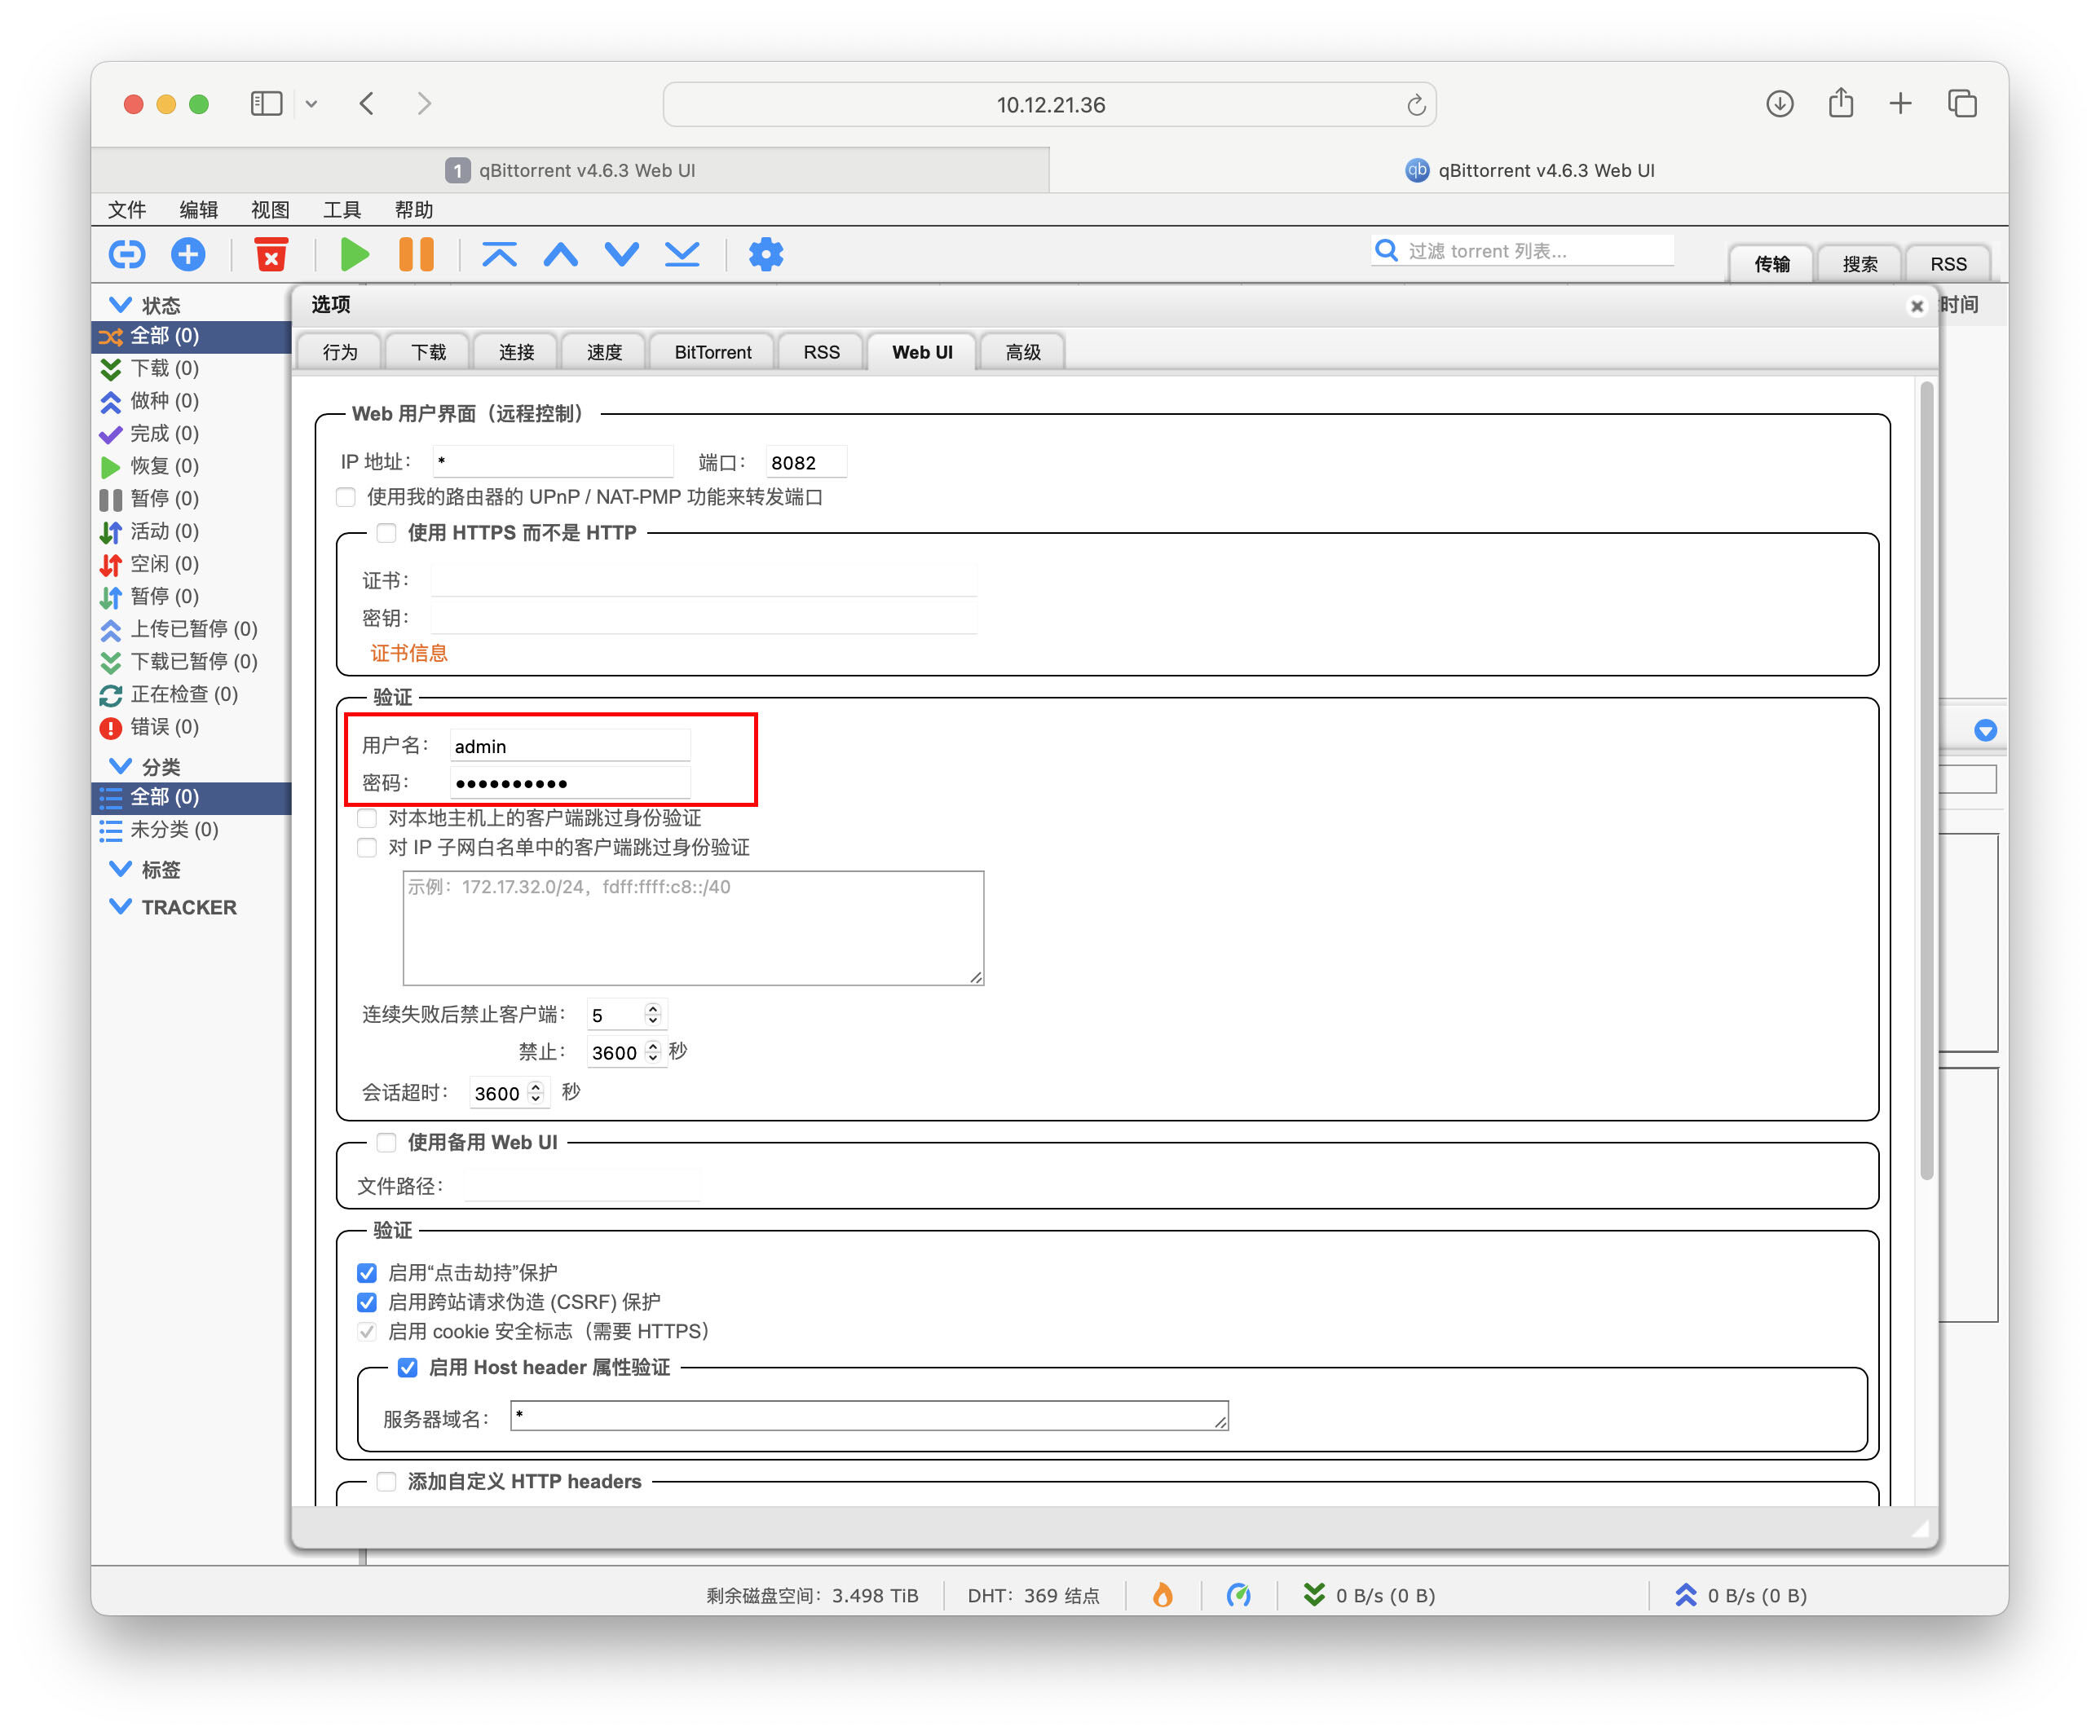
Task: Click the red delete torrent icon
Action: coord(270,254)
